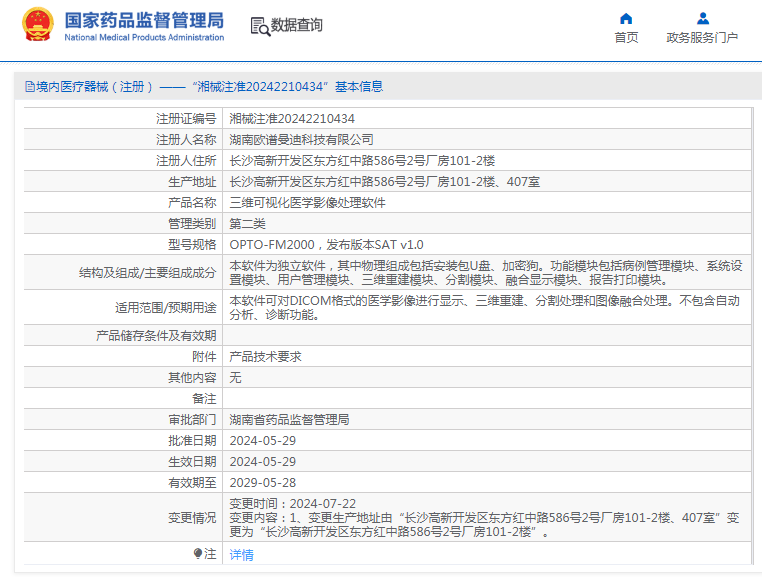Click the 无 value for 其他内容
Image resolution: width=762 pixels, height=577 pixels.
point(235,378)
